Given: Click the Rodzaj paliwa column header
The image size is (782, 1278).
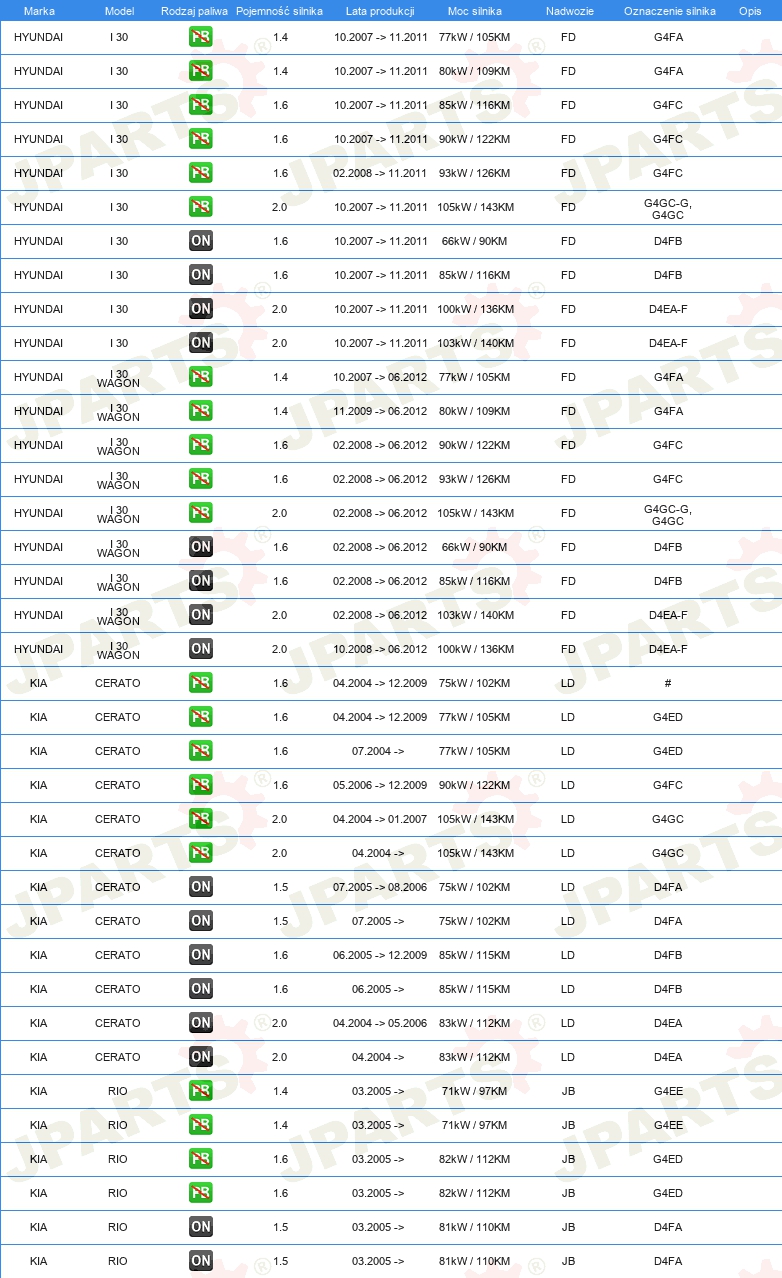Looking at the screenshot, I should coord(194,11).
